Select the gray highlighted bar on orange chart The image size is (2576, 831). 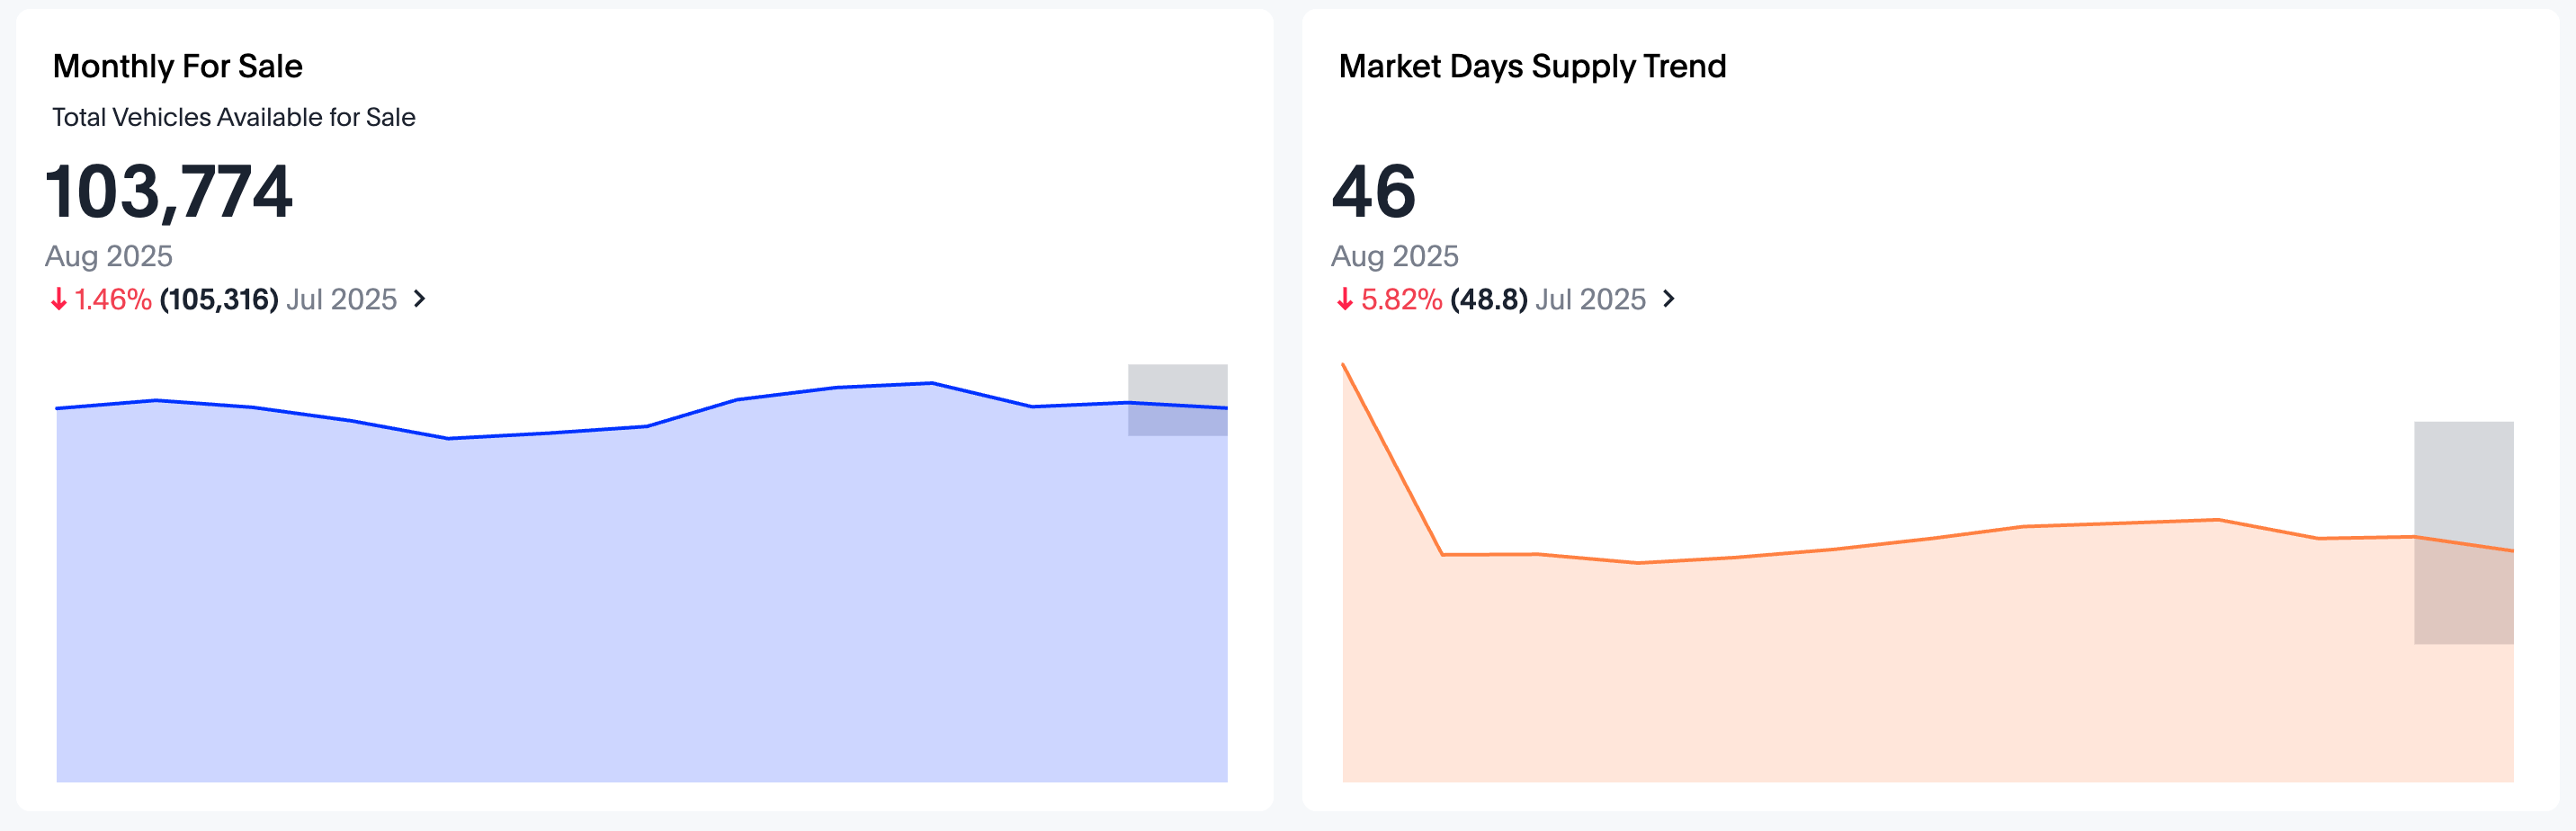(x=2463, y=532)
